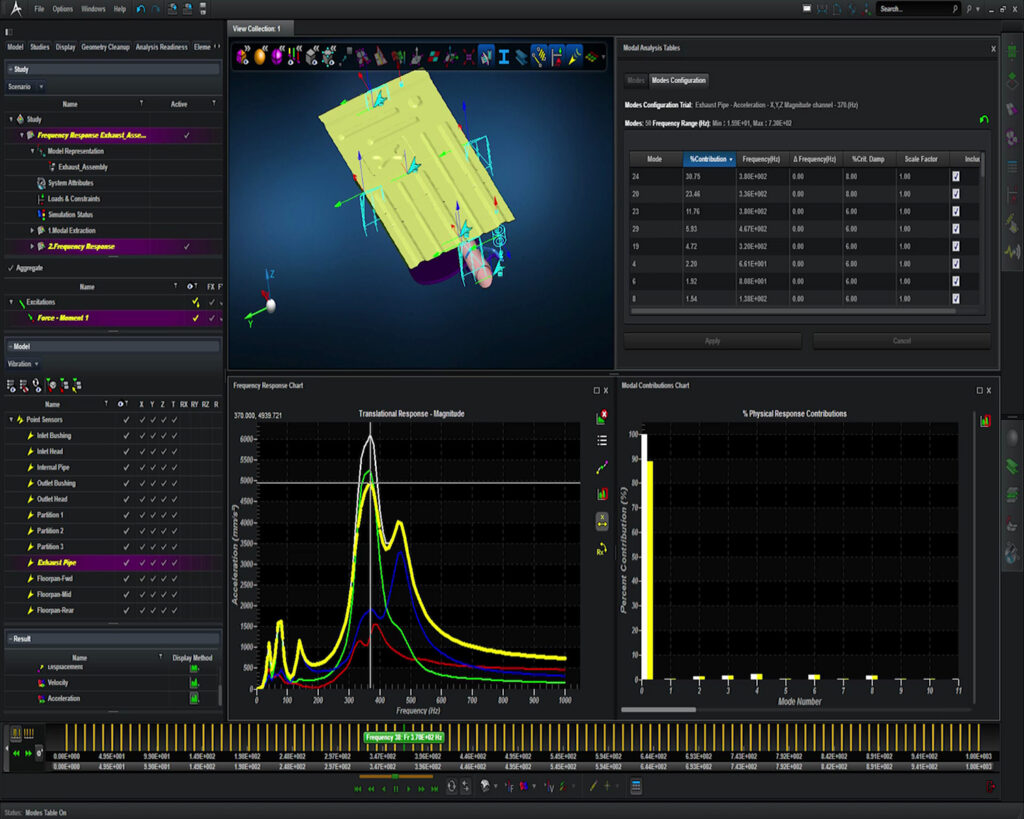
Task: Click undo arrow in top menu bar
Action: click(x=140, y=9)
